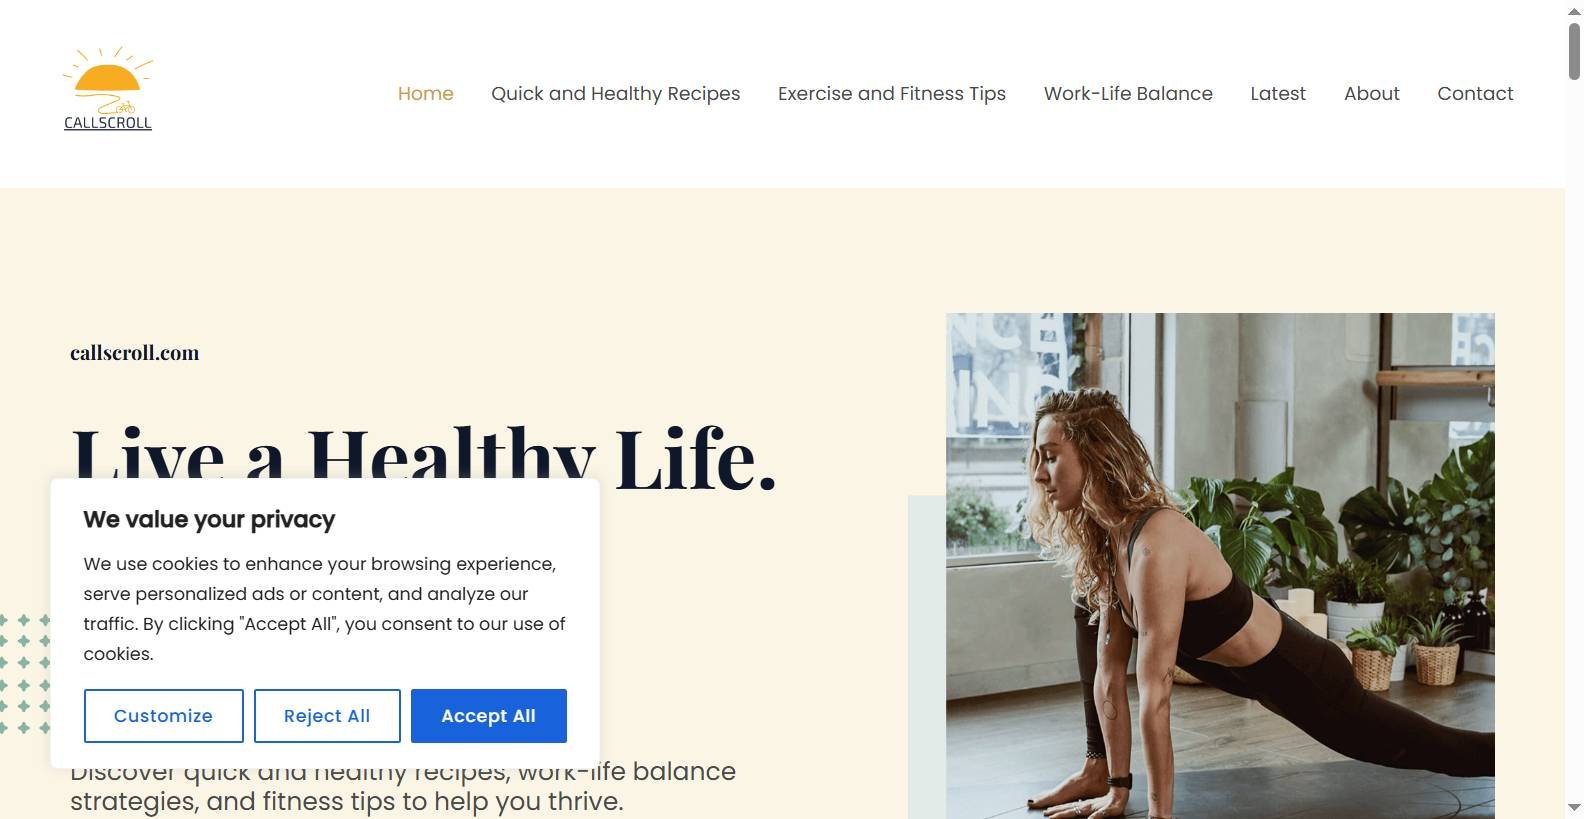
Task: Open the Home menu item
Action: click(x=425, y=93)
